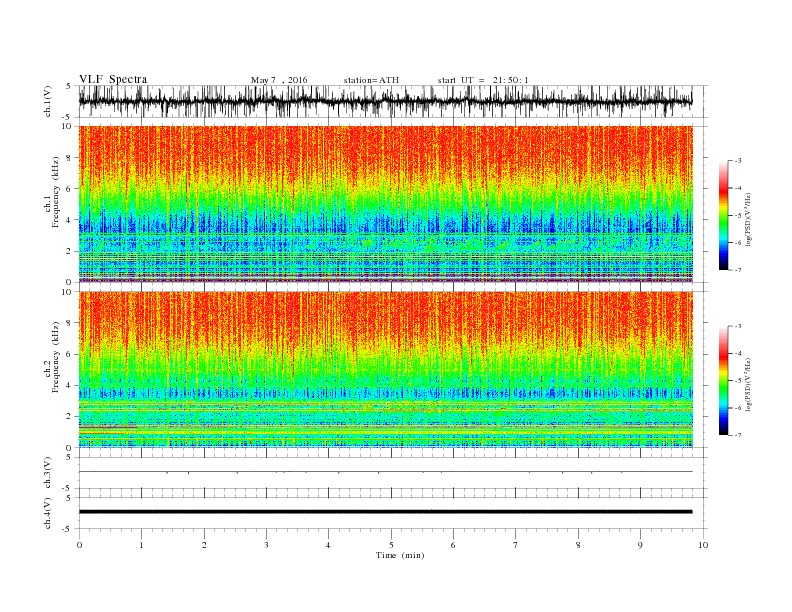Click time axis tick label 0

click(79, 545)
